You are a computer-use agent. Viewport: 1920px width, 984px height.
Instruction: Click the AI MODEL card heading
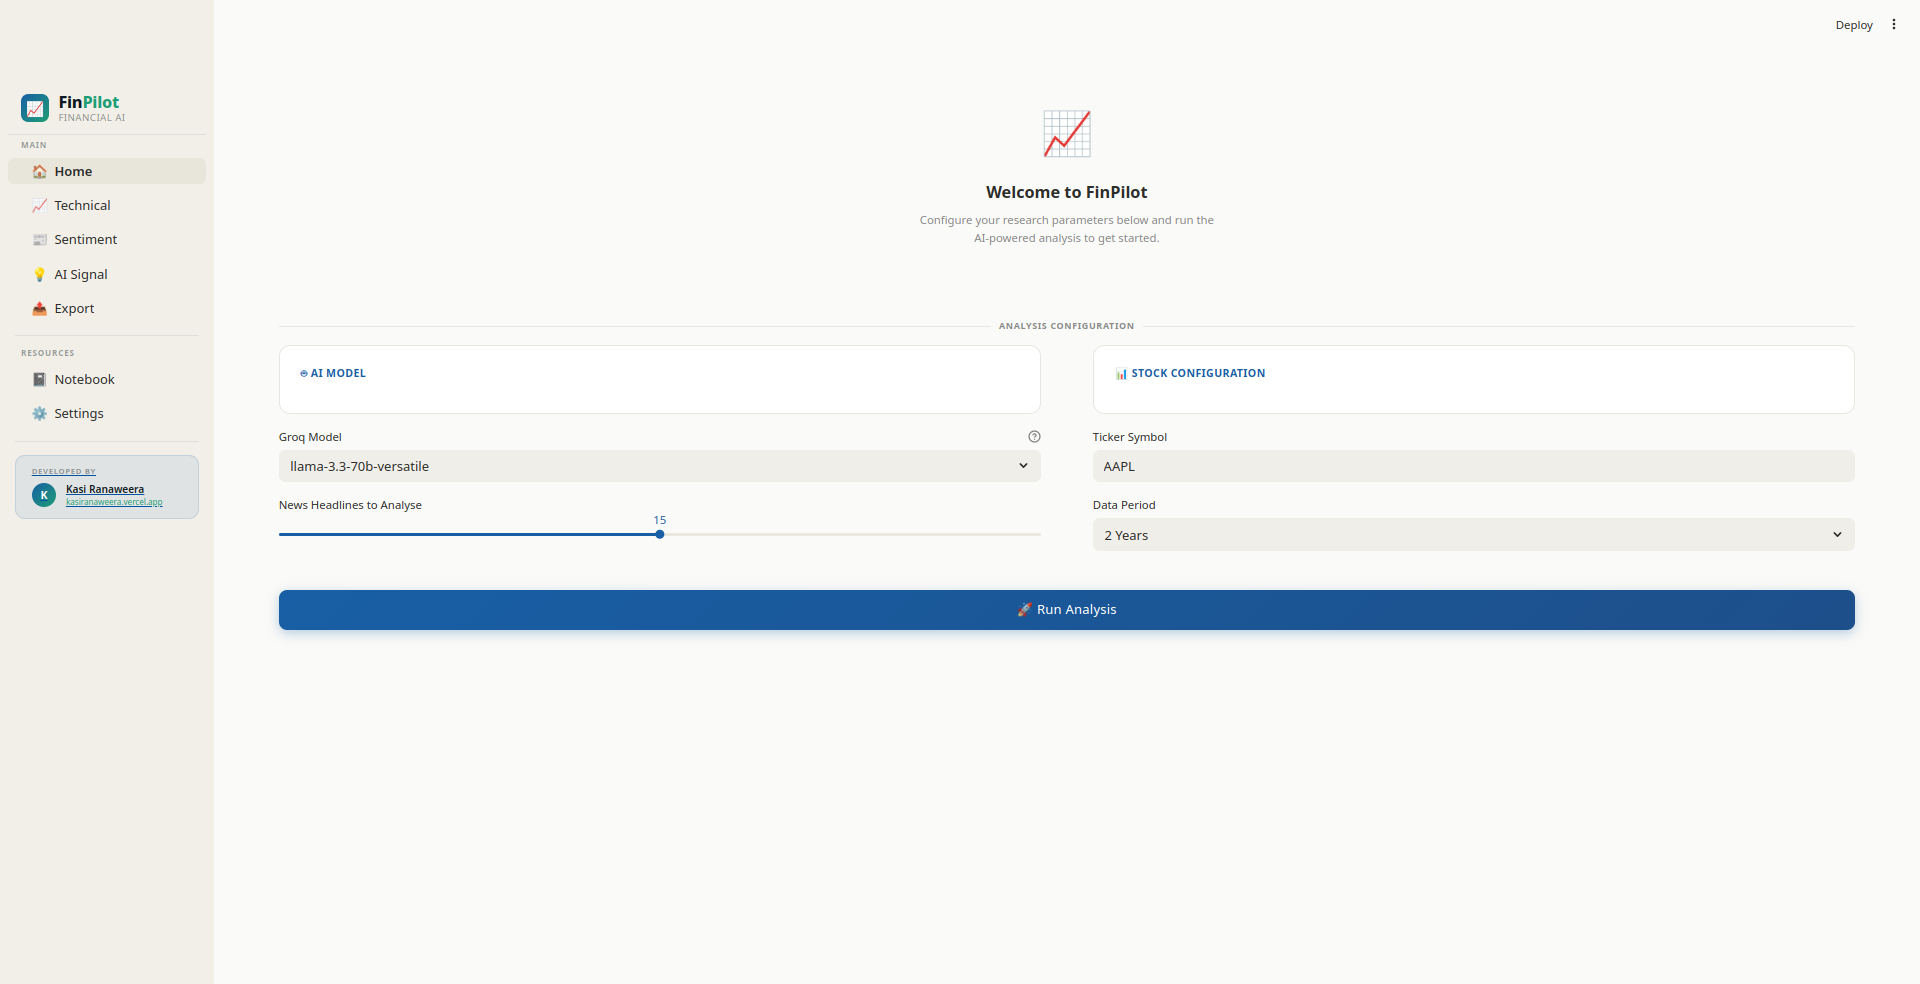pos(333,374)
